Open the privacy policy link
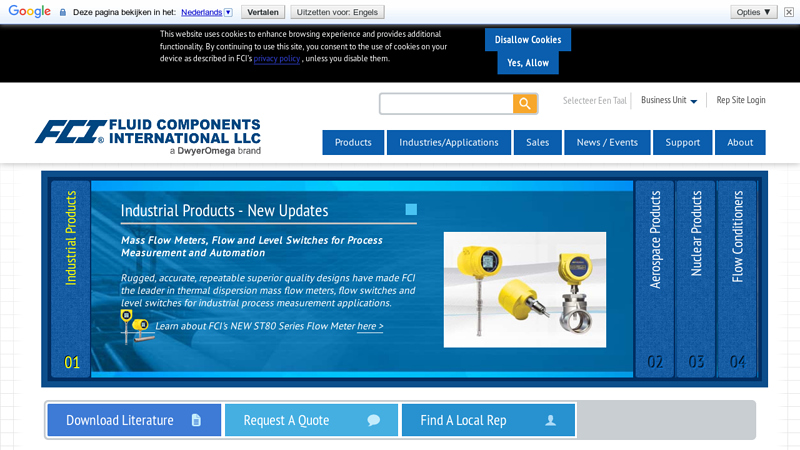 pyautogui.click(x=277, y=59)
